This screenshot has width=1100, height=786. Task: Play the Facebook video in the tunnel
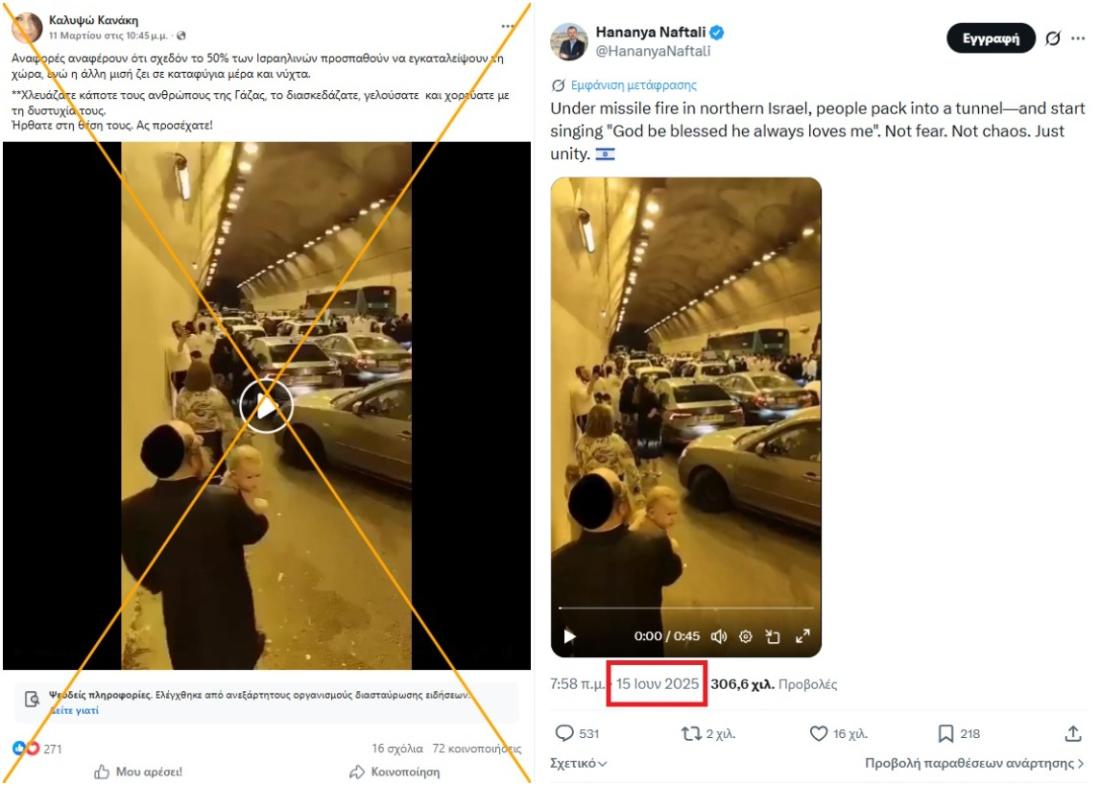click(x=266, y=406)
